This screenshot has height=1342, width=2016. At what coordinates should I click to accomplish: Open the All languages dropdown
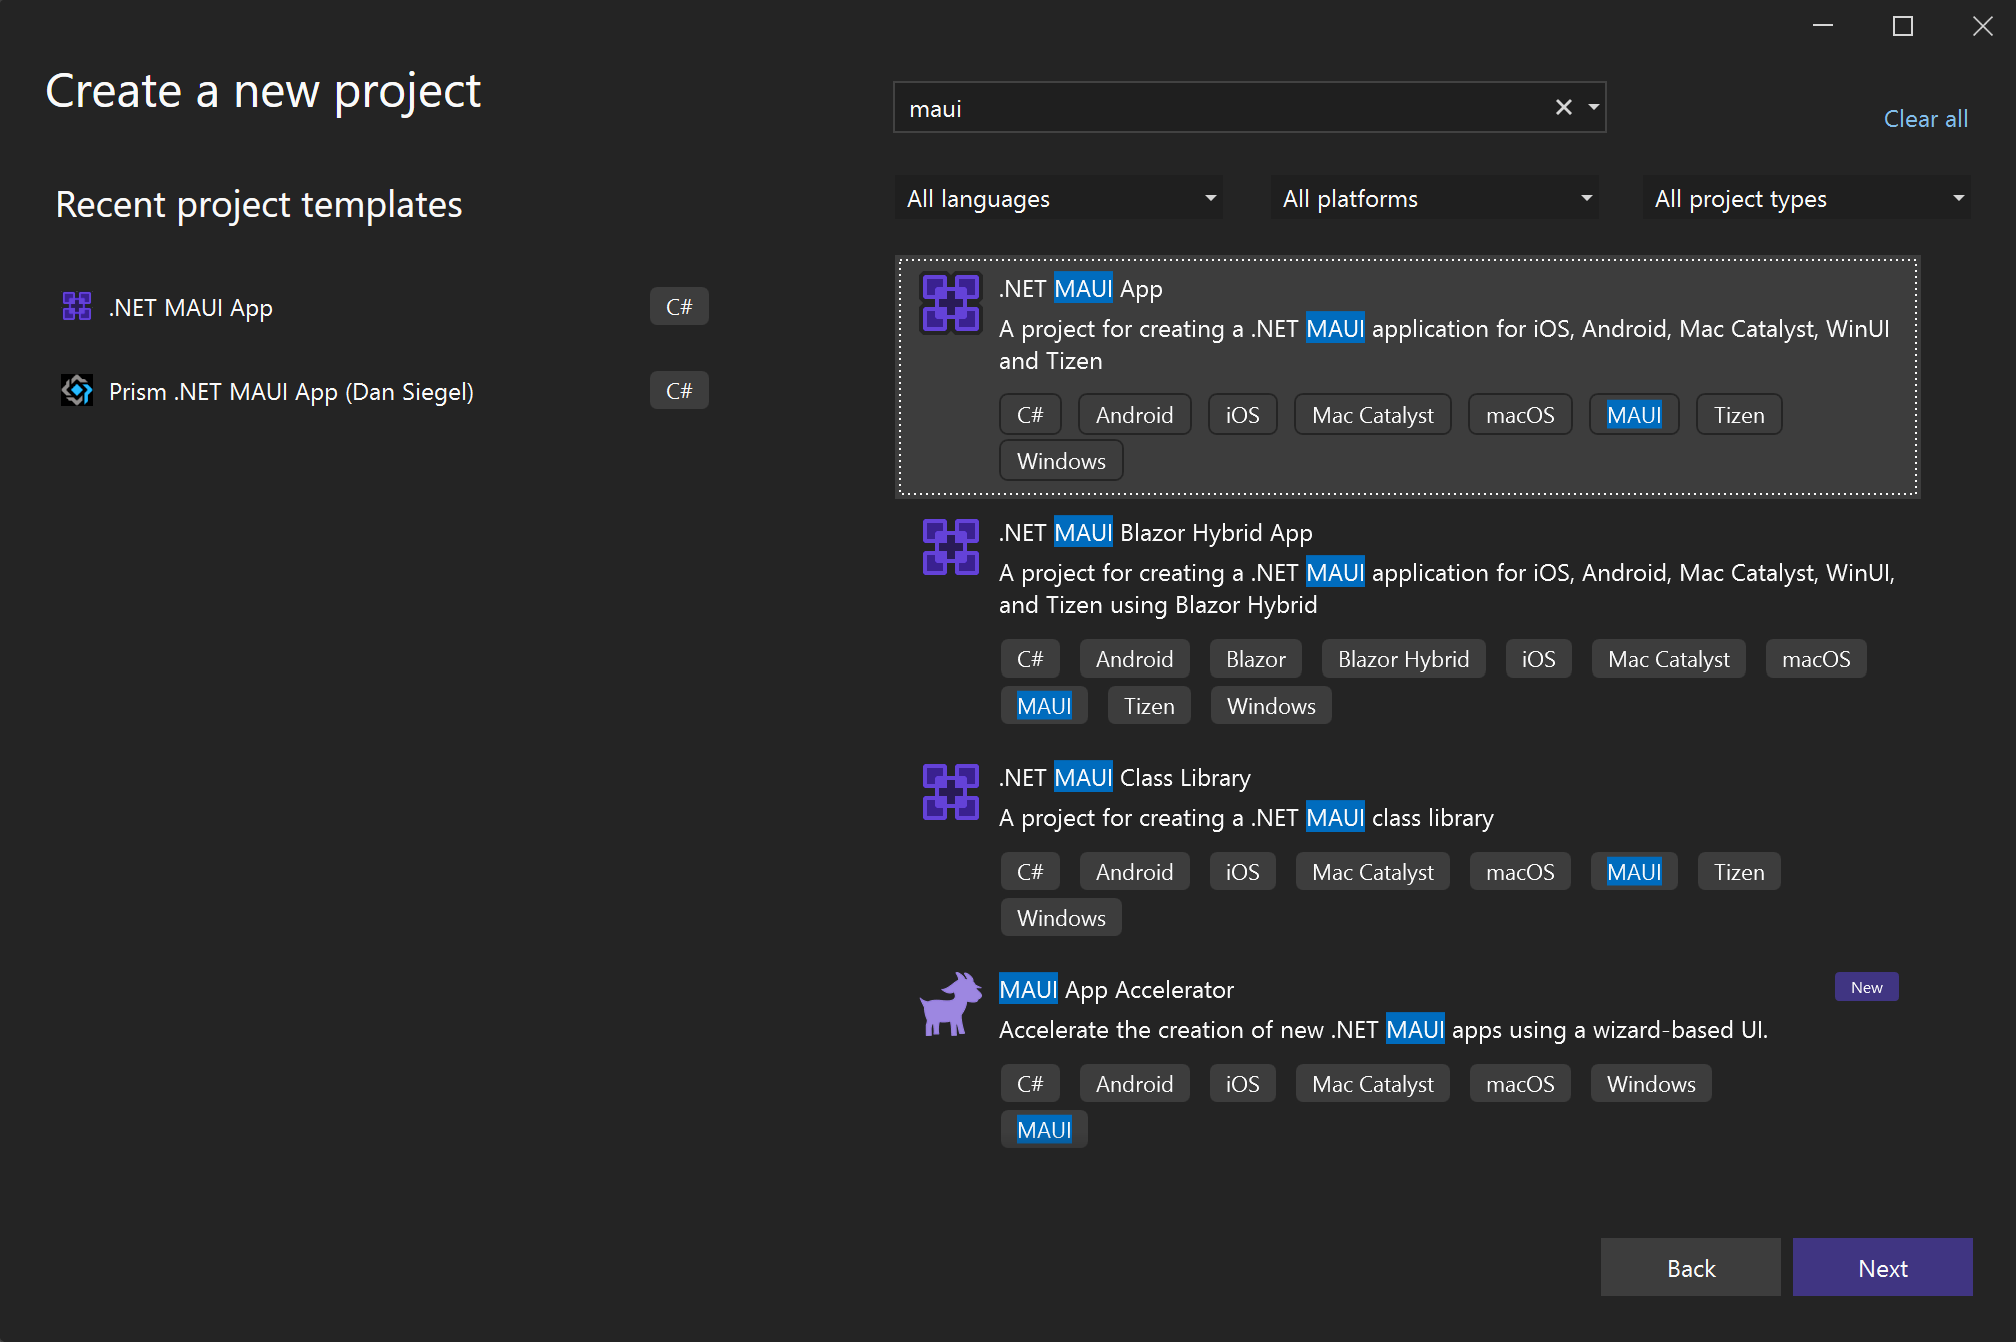coord(1058,198)
